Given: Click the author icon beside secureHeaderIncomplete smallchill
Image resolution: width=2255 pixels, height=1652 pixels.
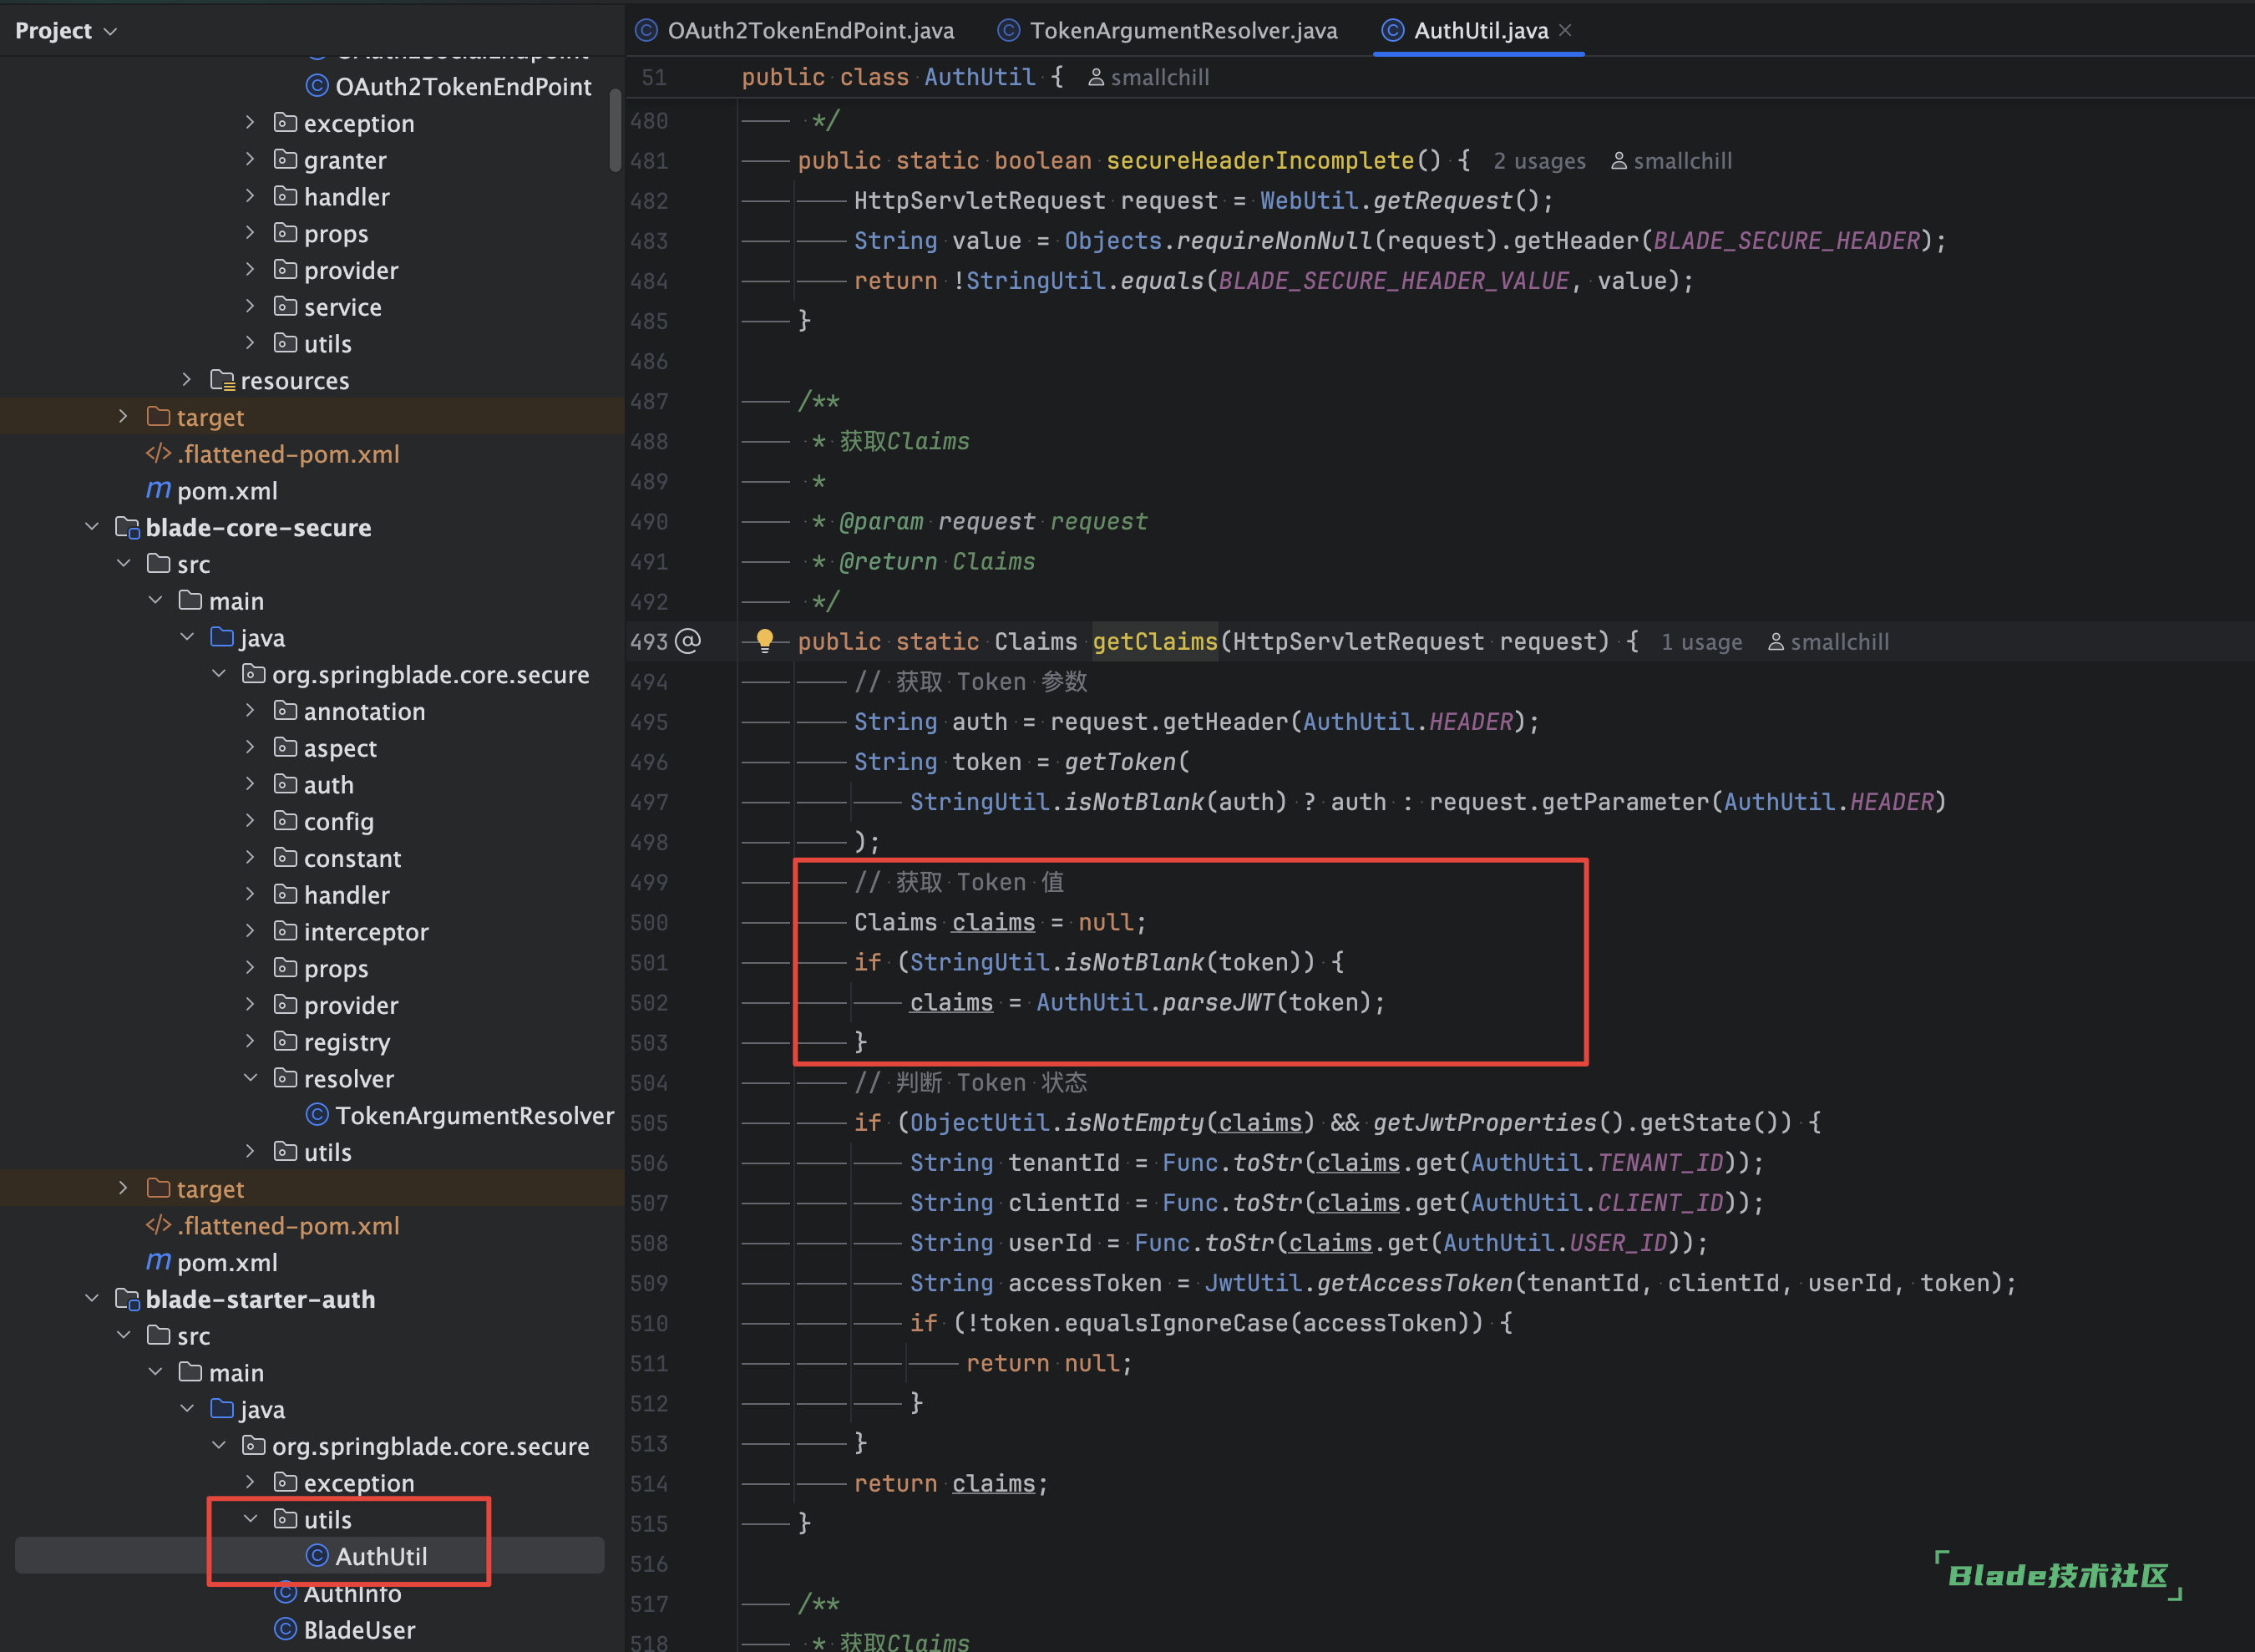Looking at the screenshot, I should (x=1619, y=161).
